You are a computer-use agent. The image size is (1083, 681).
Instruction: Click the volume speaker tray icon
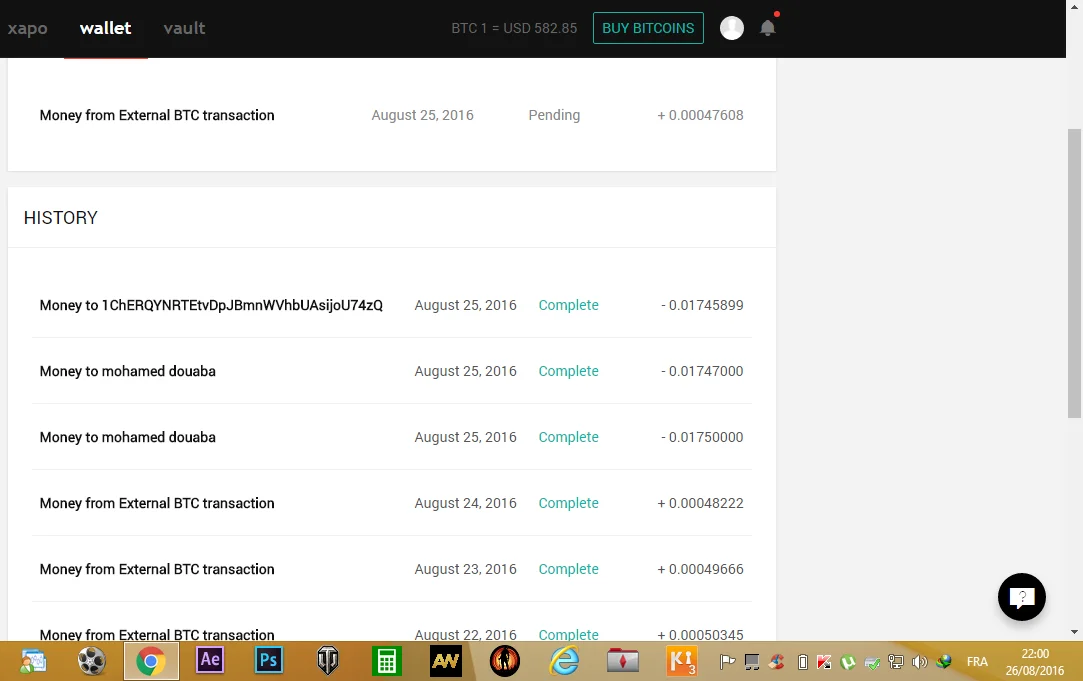tap(919, 662)
